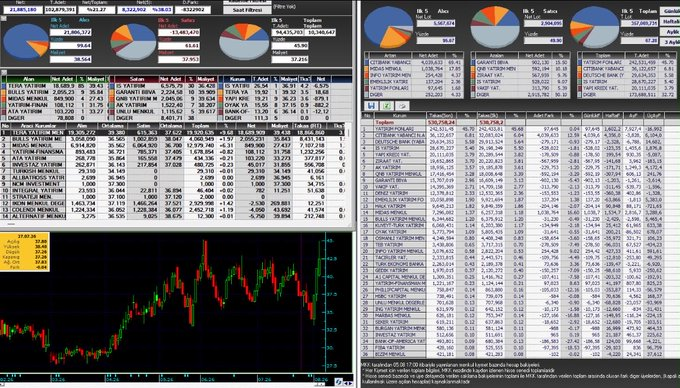This screenshot has height=388, width=680.
Task: Click the Artan table header
Action: 390,55
